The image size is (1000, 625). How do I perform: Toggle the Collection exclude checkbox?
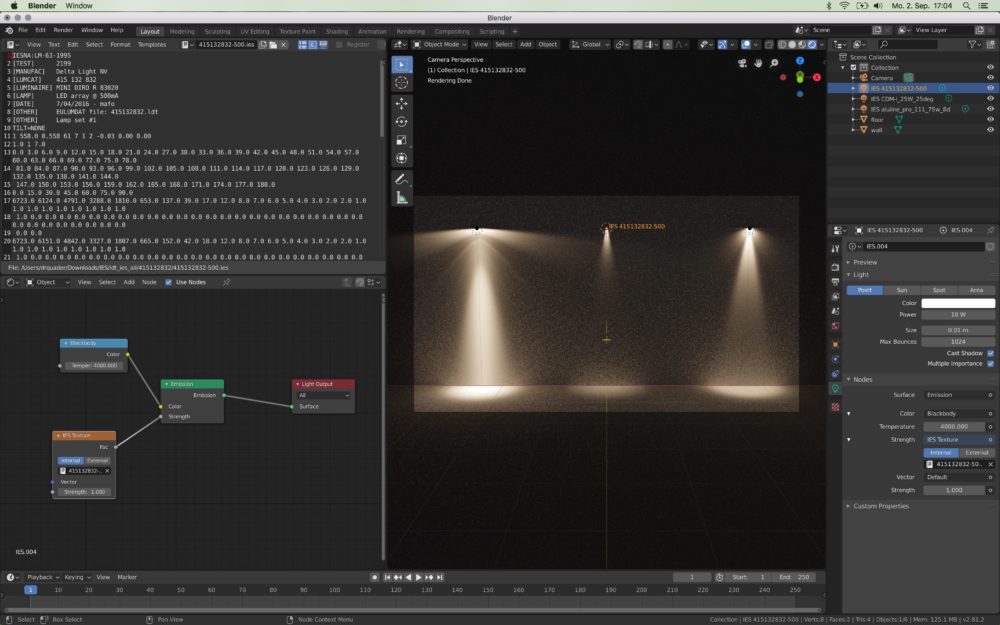click(x=853, y=68)
